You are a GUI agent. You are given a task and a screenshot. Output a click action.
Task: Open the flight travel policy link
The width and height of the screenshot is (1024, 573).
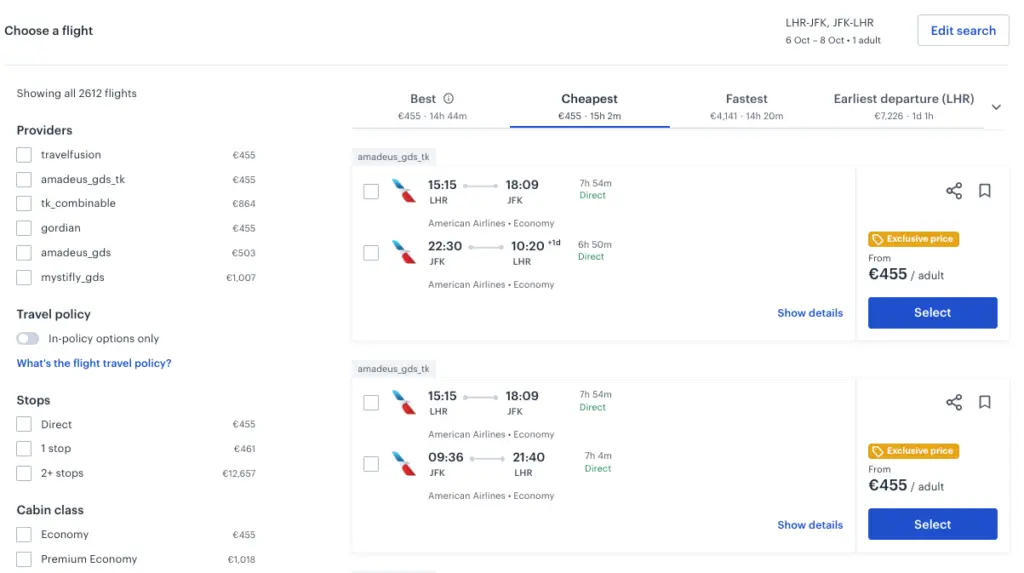94,364
